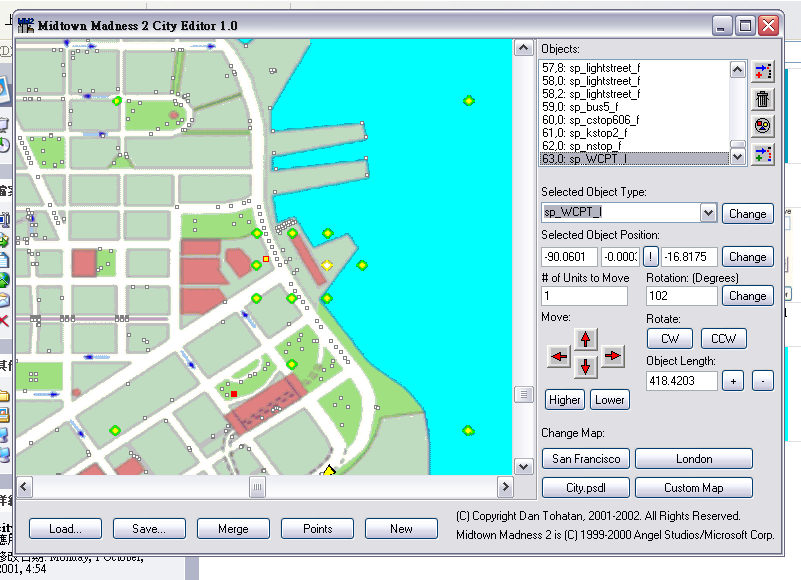Click the trash can delete object icon
Viewport: 801px width, 580px height.
(763, 98)
